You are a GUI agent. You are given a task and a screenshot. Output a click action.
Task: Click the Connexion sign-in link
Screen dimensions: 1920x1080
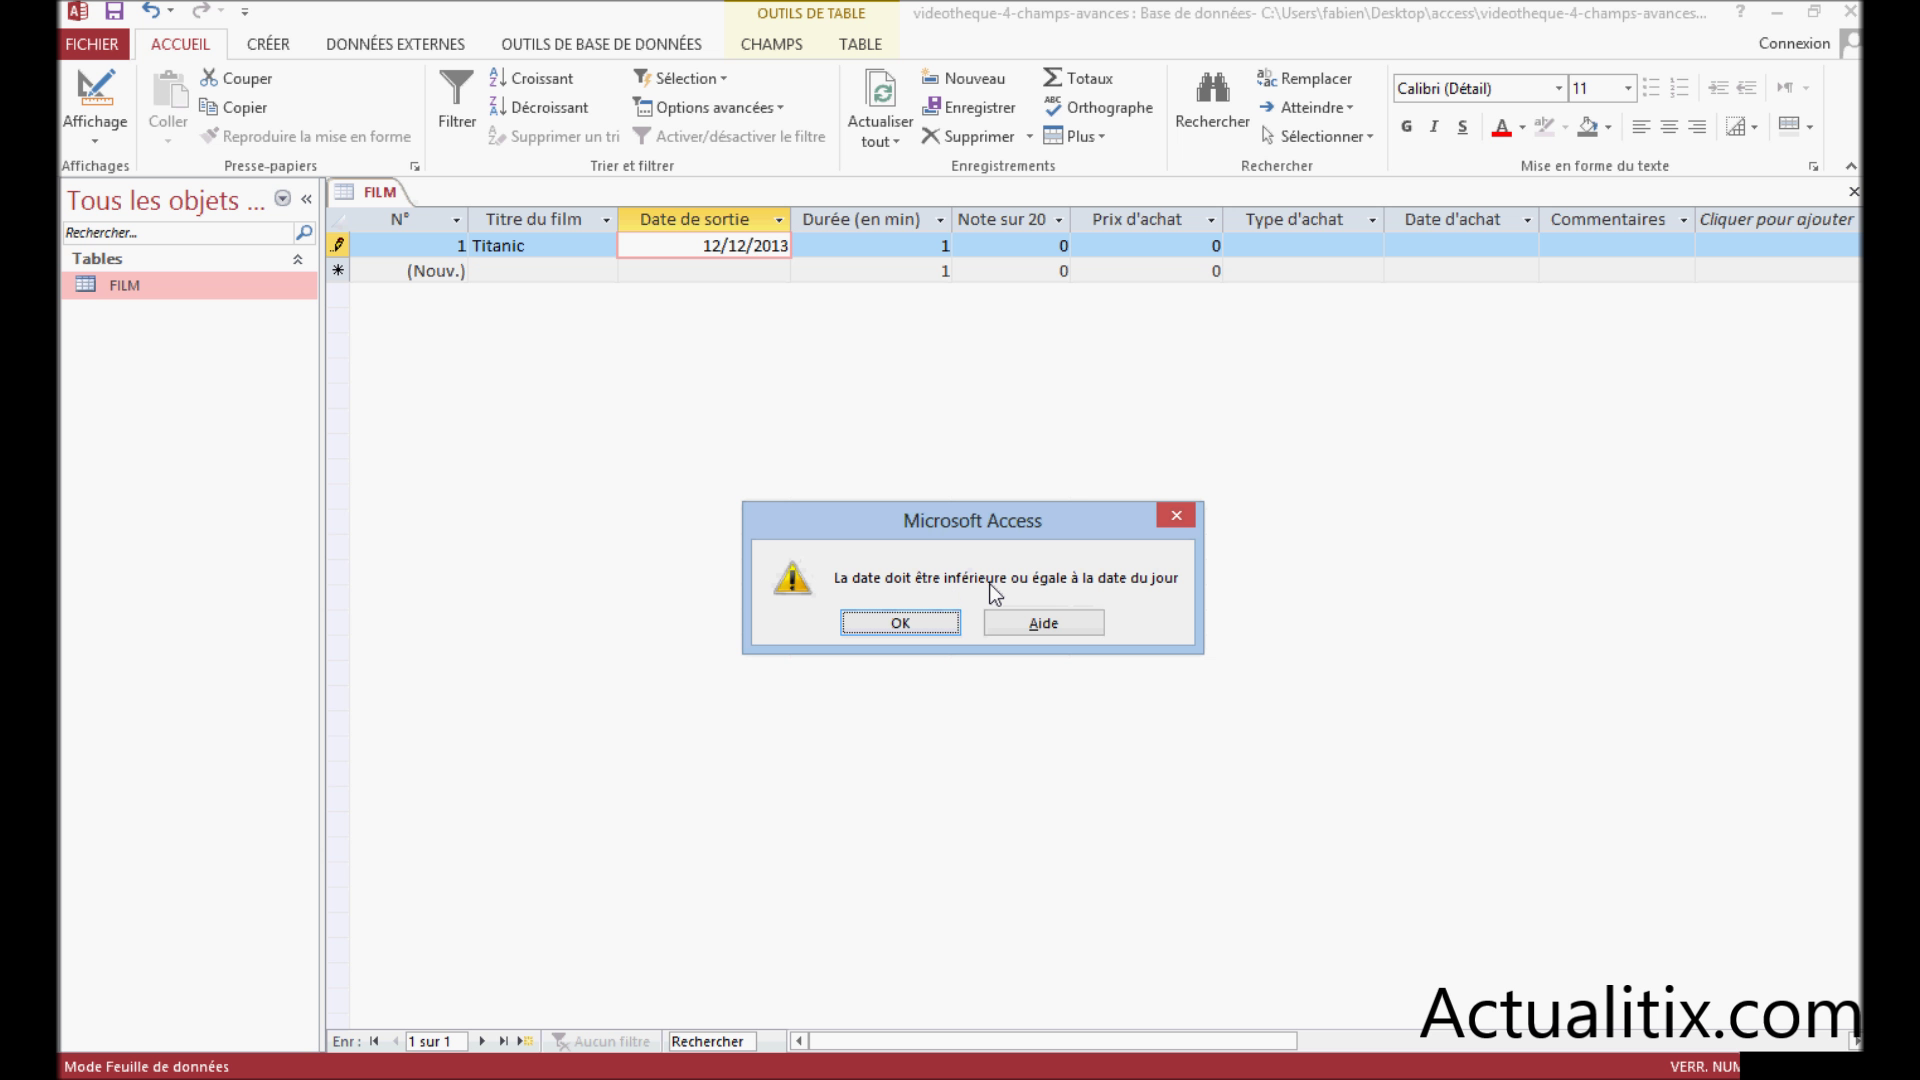tap(1794, 43)
